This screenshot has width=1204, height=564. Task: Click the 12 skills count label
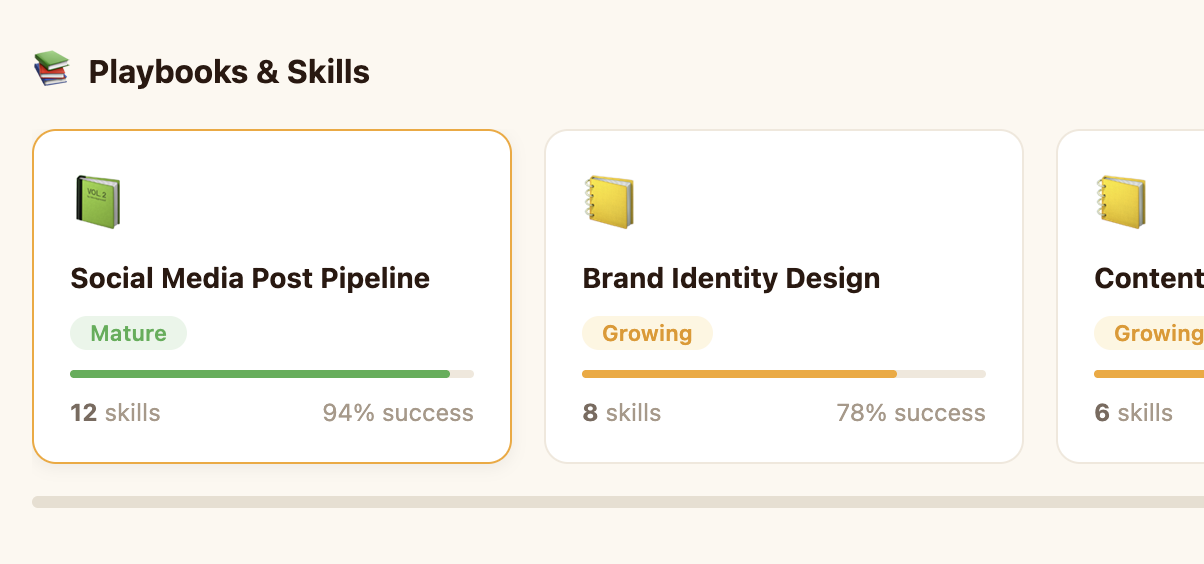115,413
